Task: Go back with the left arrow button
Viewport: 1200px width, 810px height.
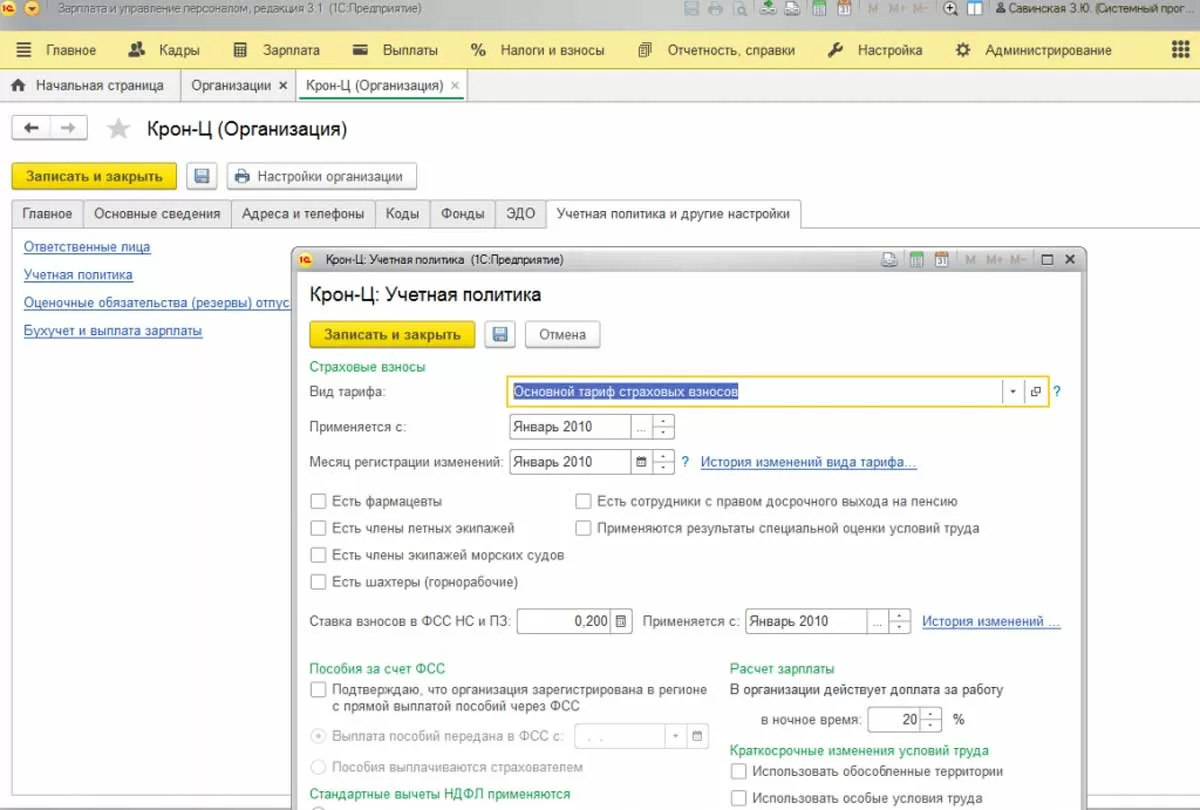Action: tap(31, 128)
